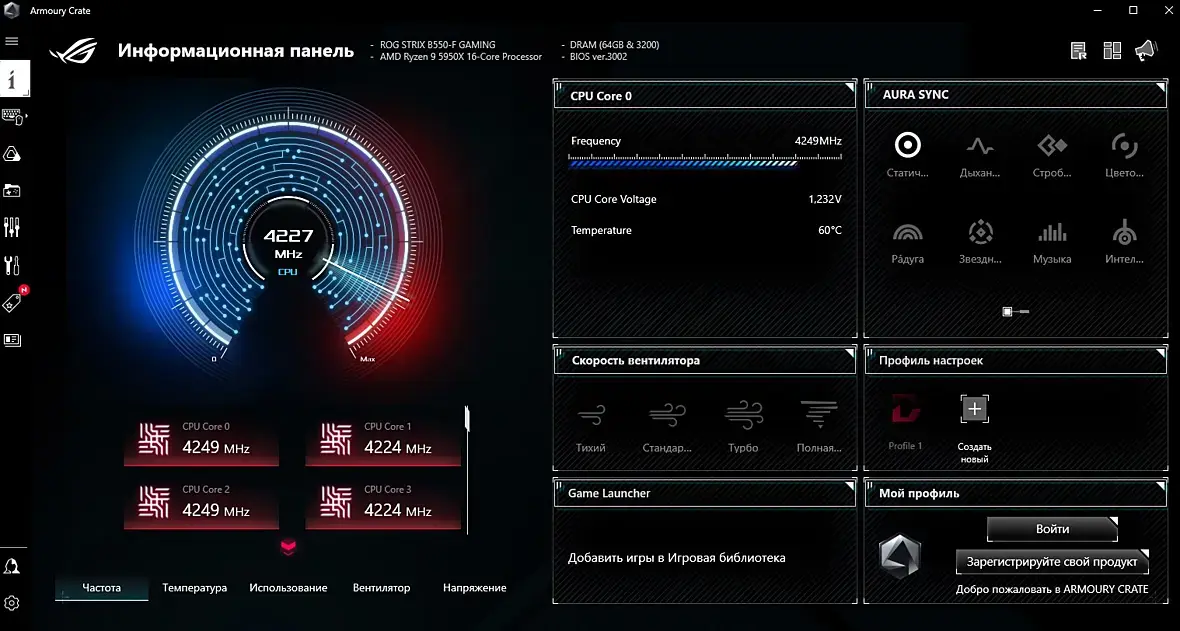Click the Armoury Crate avatar in Мой профиль
The width and height of the screenshot is (1180, 631).
click(x=900, y=556)
